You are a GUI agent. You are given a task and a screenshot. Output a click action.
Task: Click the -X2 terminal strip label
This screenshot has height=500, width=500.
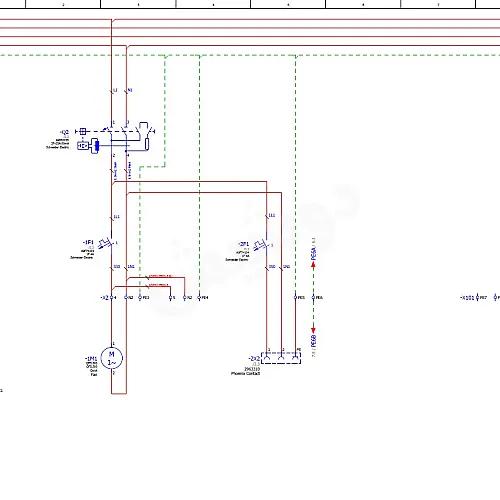(x=105, y=298)
